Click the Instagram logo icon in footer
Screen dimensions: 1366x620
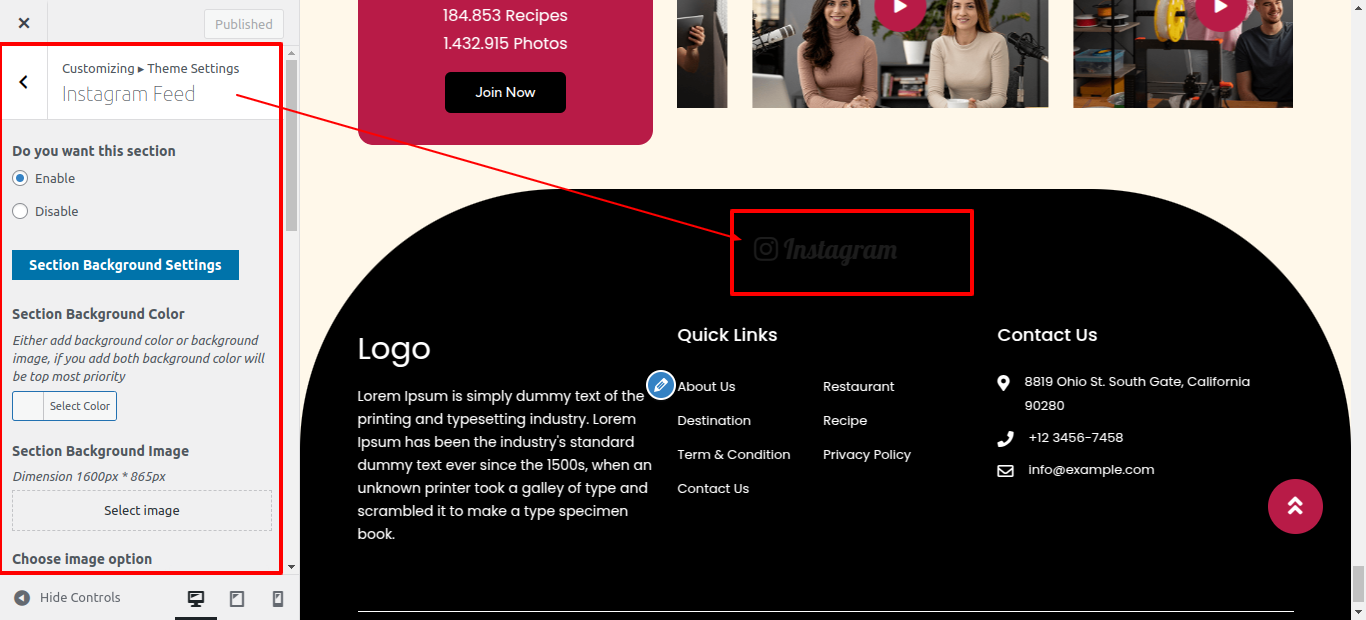[766, 249]
